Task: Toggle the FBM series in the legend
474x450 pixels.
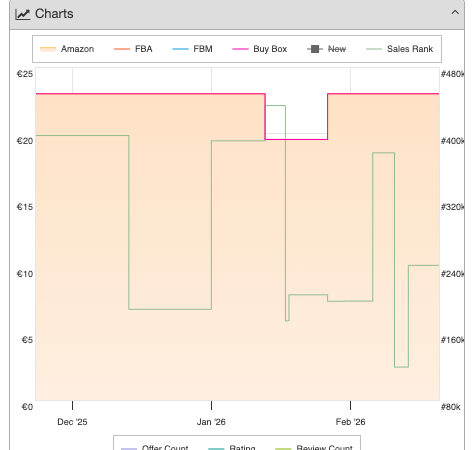Action: tap(192, 49)
